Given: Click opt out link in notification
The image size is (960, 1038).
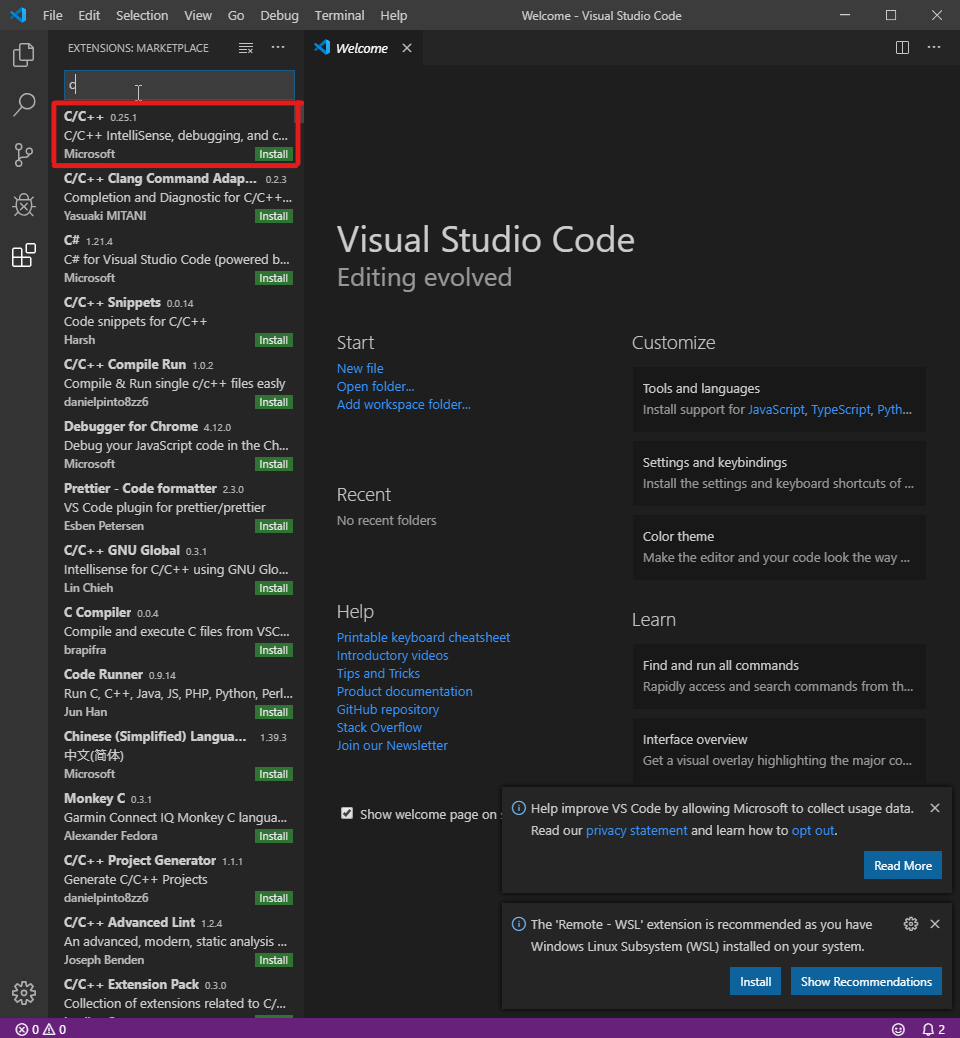Looking at the screenshot, I should pos(812,830).
